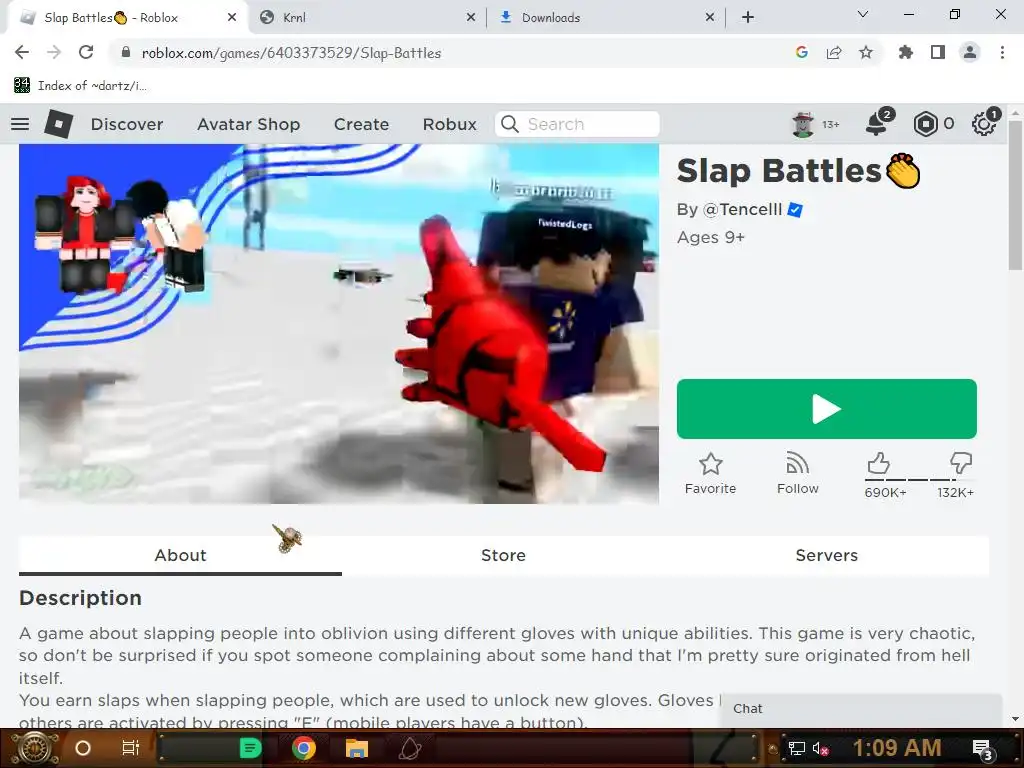The width and height of the screenshot is (1024, 768).
Task: Bookmark this page with star
Action: (866, 52)
